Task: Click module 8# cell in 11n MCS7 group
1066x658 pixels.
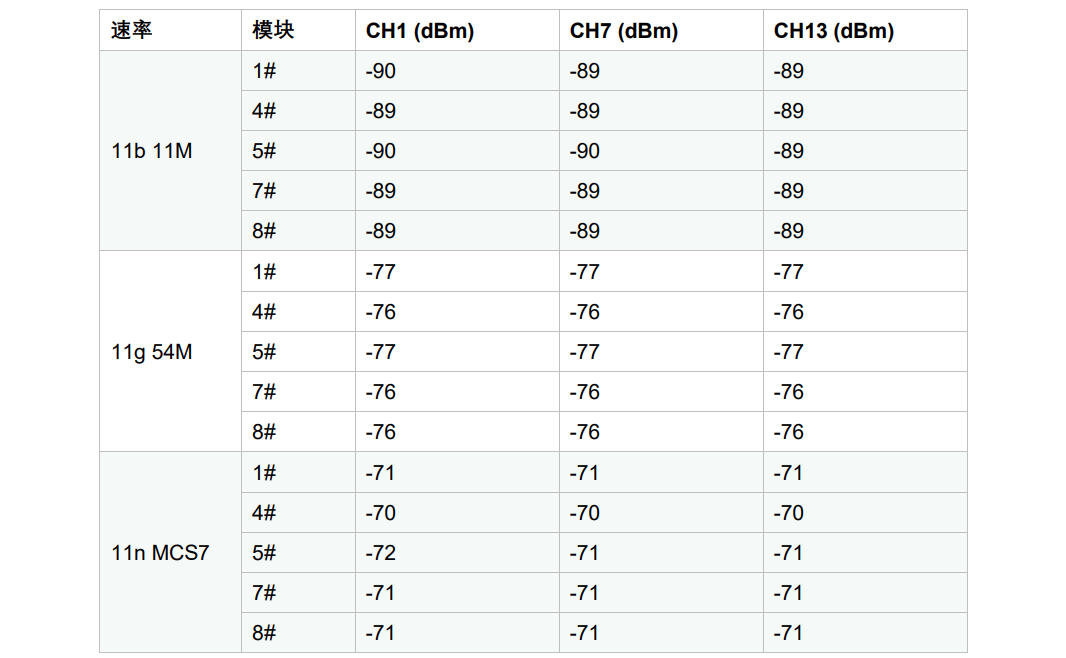Action: pyautogui.click(x=298, y=633)
